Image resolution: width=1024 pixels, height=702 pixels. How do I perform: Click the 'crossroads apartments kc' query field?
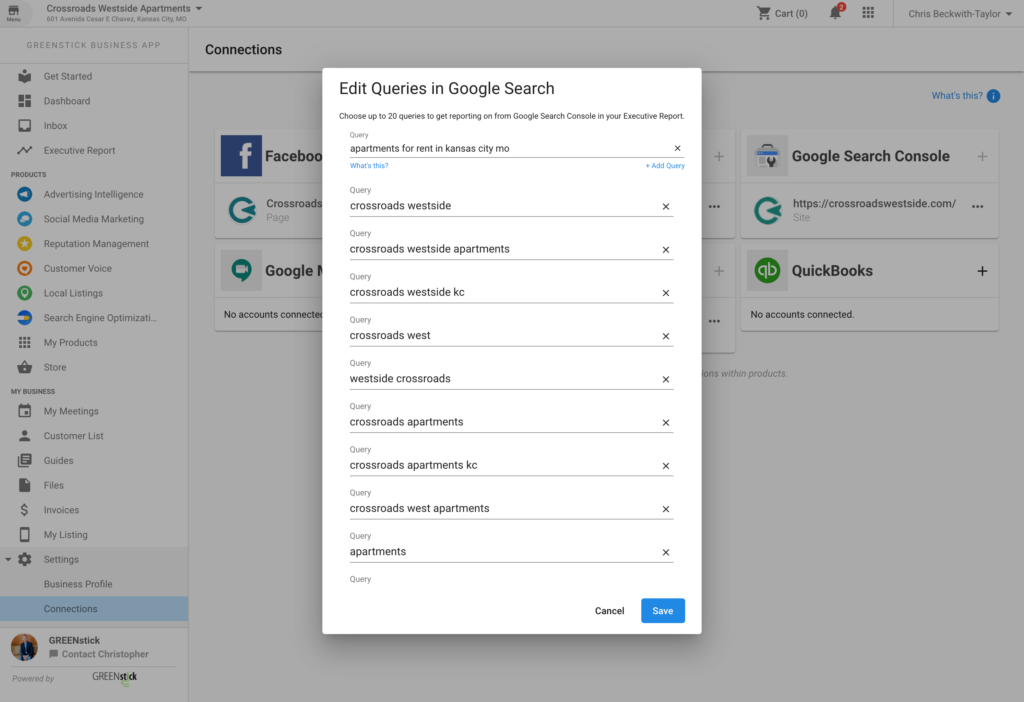pos(500,465)
